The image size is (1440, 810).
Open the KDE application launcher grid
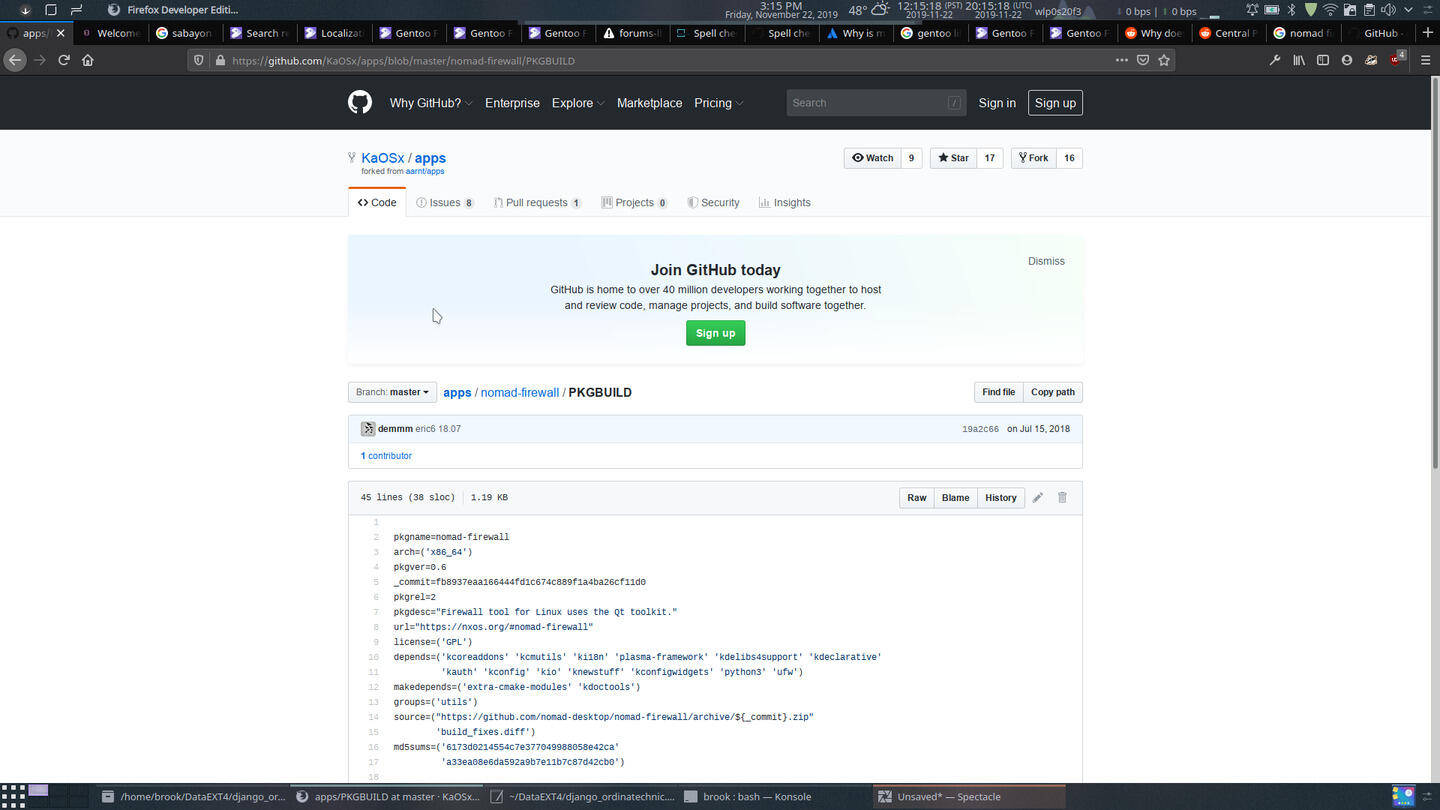coord(12,797)
